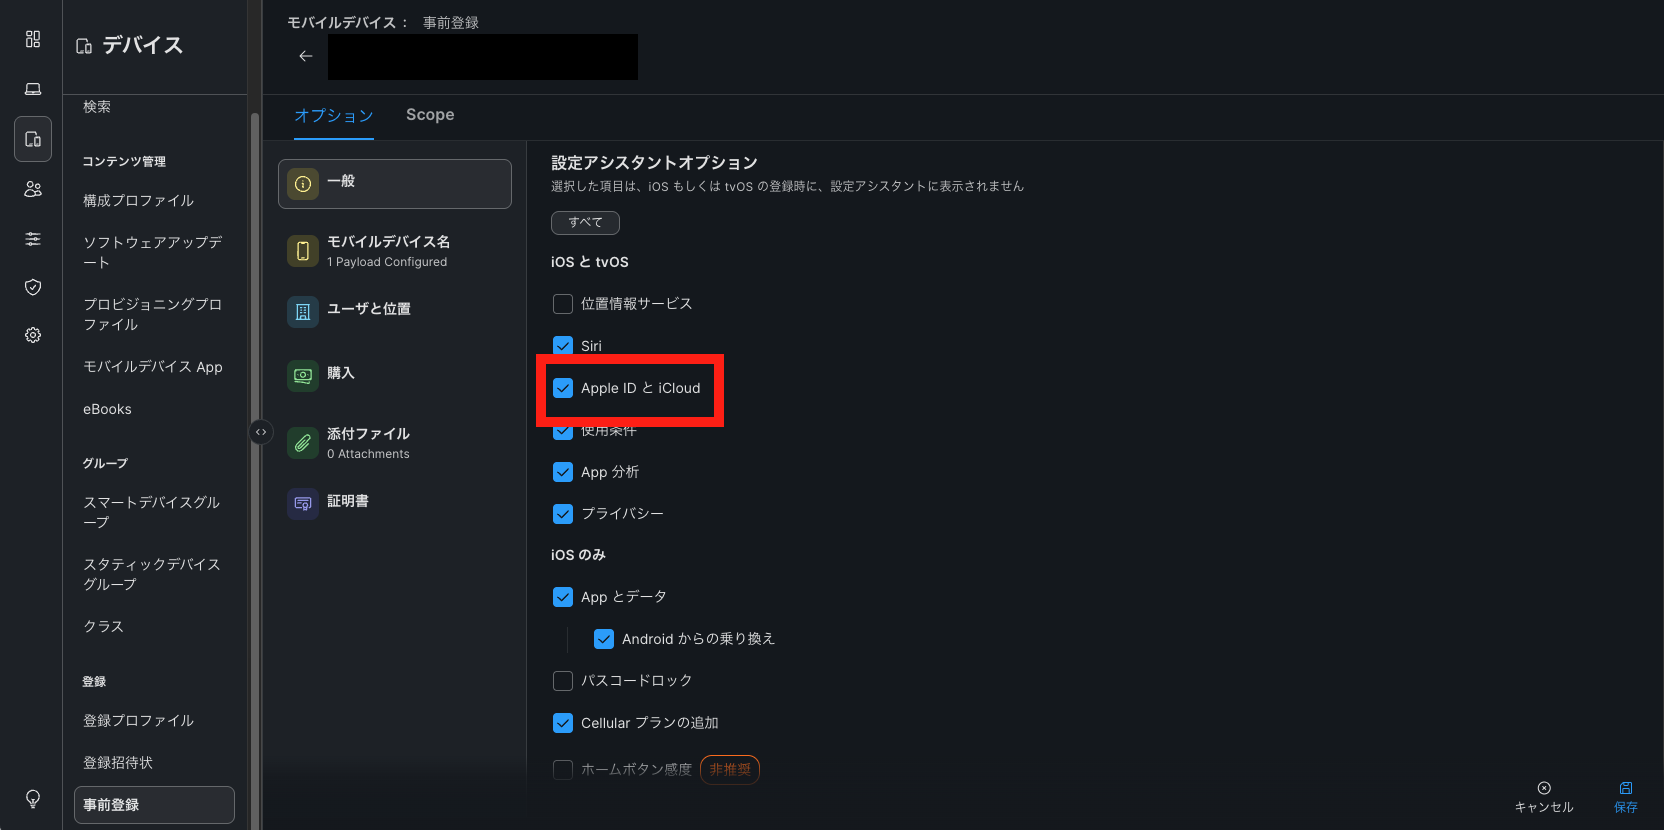This screenshot has height=830, width=1664.
Task: Click the すべて button
Action: 585,222
